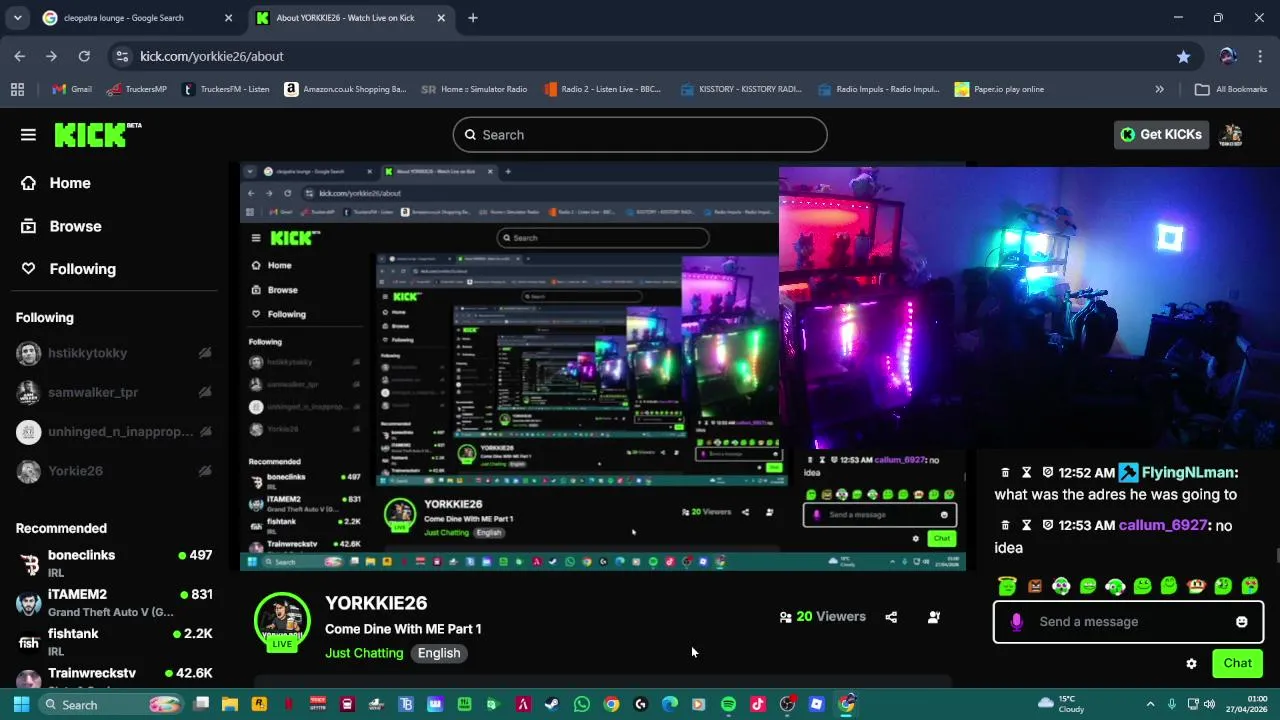Open Gmail bookmark
Viewport: 1280px width, 720px height.
coord(72,89)
